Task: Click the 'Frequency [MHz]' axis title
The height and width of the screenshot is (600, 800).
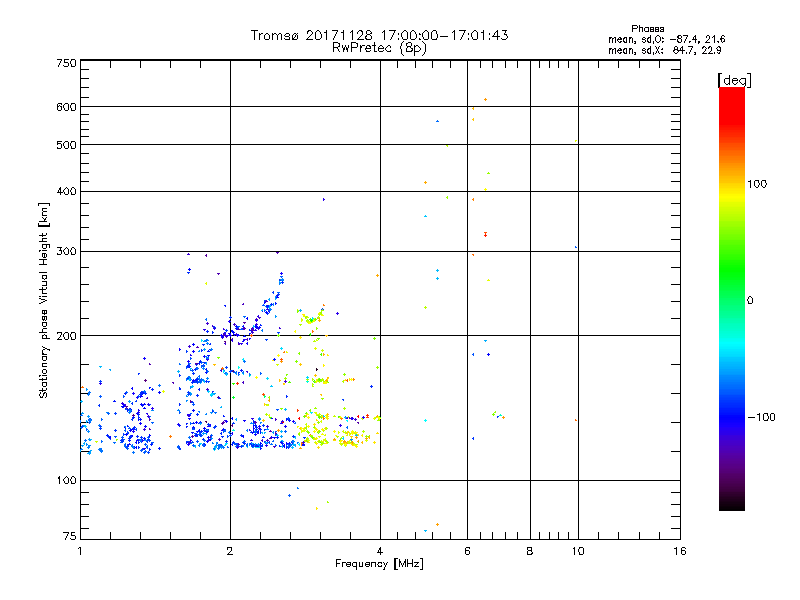Action: tap(379, 564)
